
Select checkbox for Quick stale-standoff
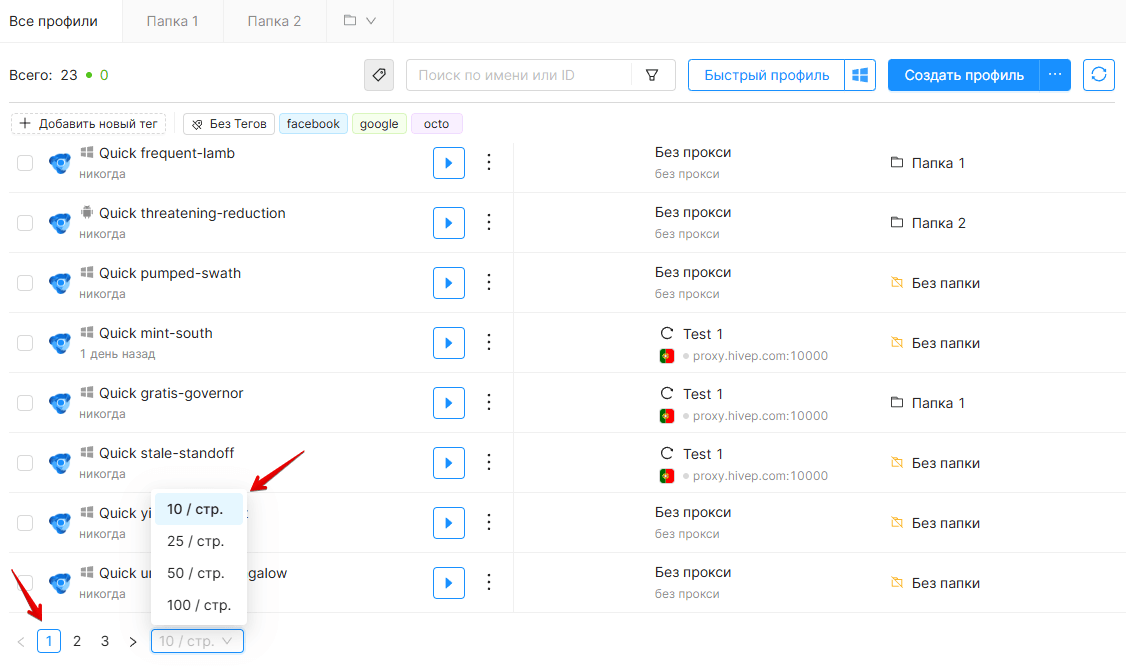coord(25,463)
